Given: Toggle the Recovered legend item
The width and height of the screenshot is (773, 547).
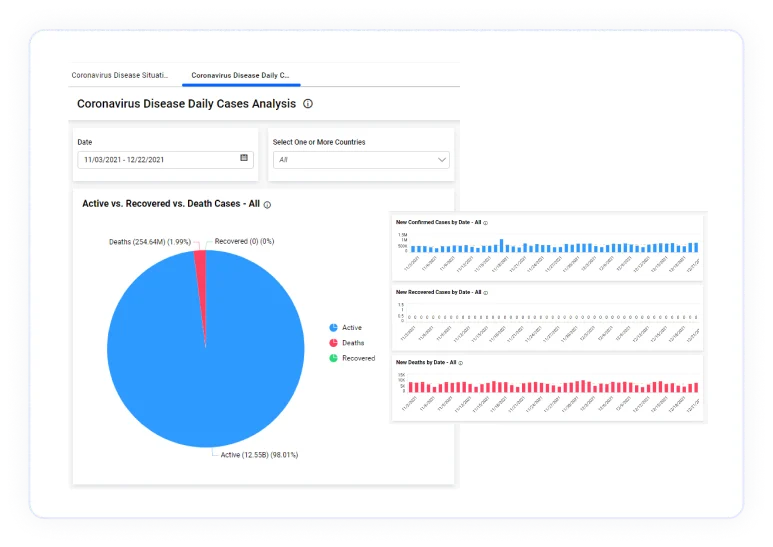Looking at the screenshot, I should (x=352, y=358).
